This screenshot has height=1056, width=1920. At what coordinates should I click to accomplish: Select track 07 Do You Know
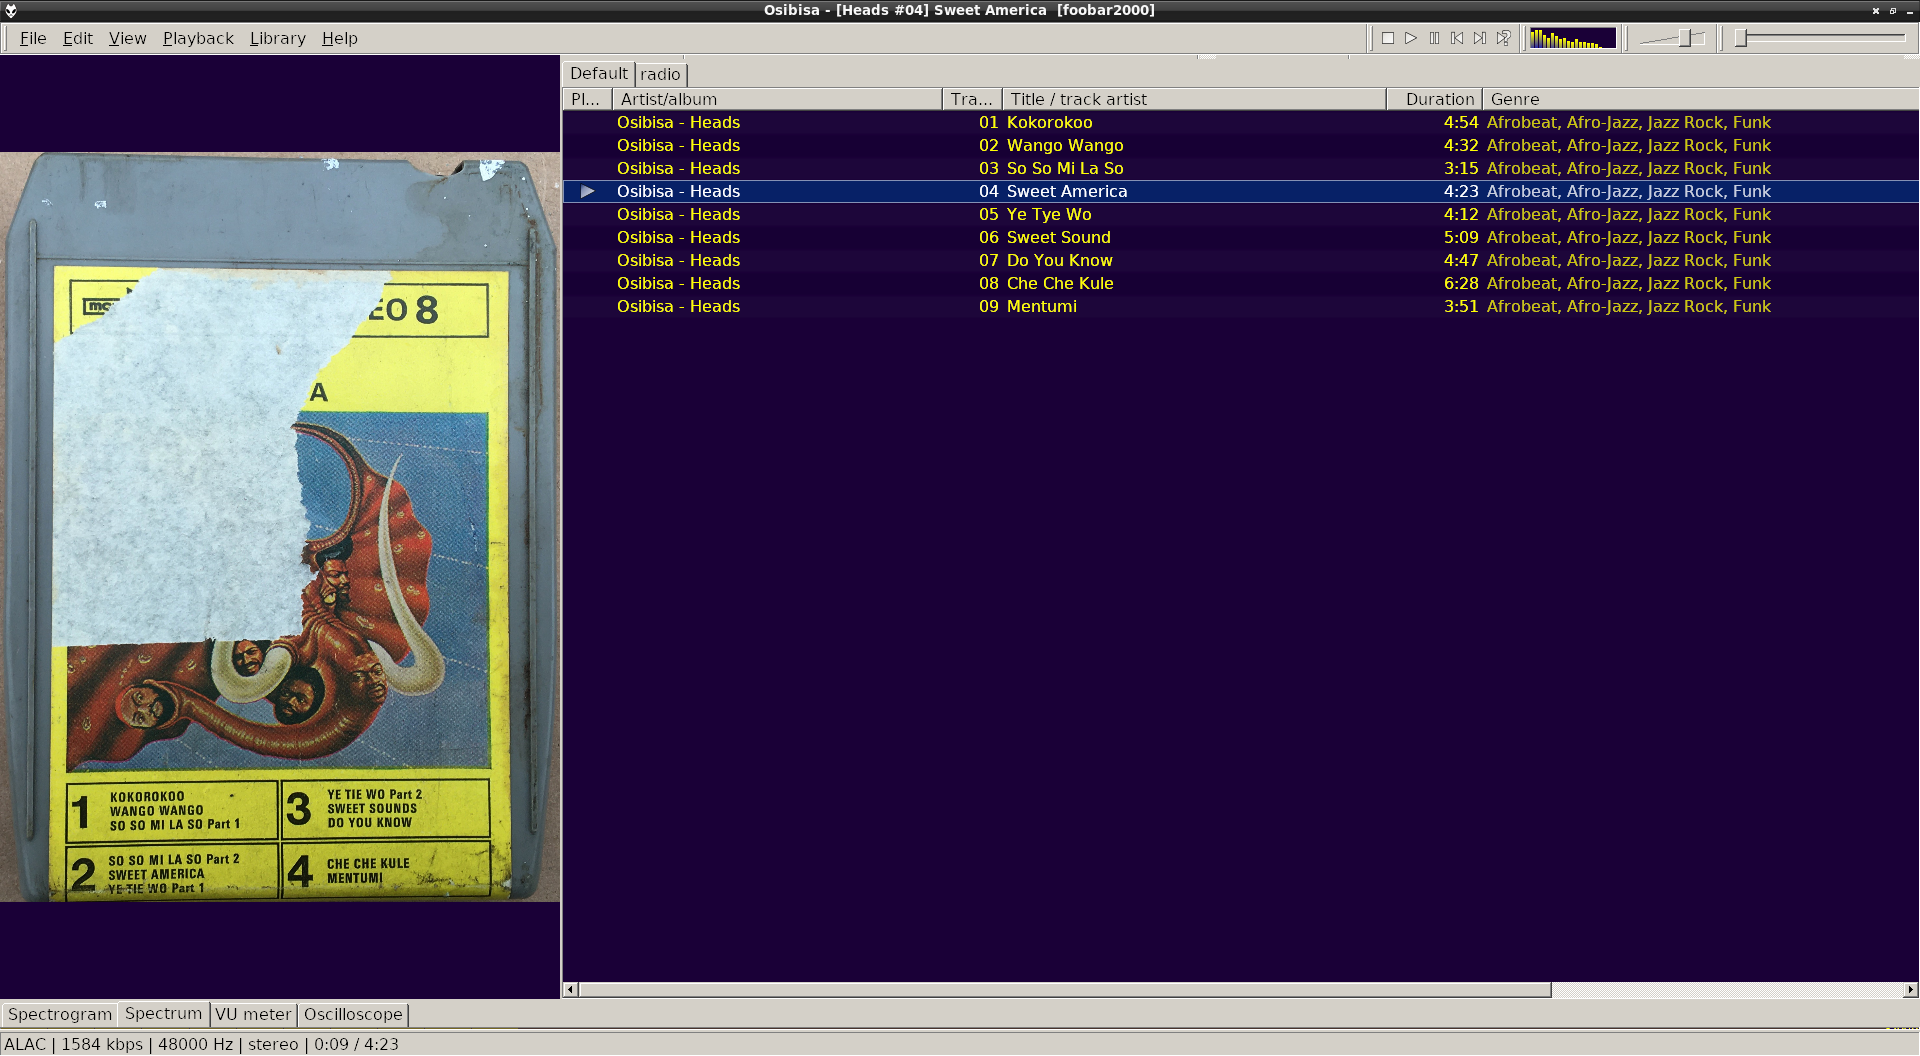click(x=1240, y=260)
